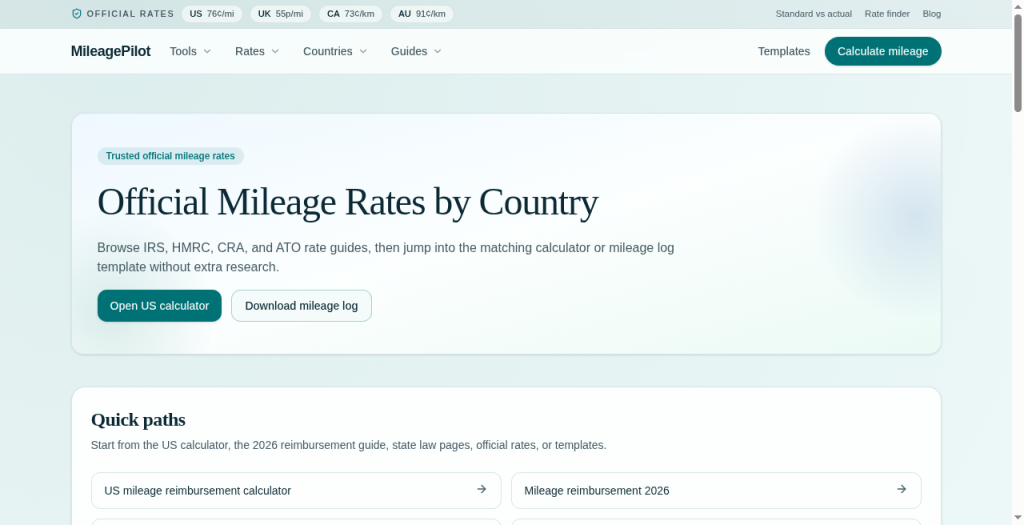Click the arrow on US mileage reimbursement calculator
1024x525 pixels.
pos(481,489)
